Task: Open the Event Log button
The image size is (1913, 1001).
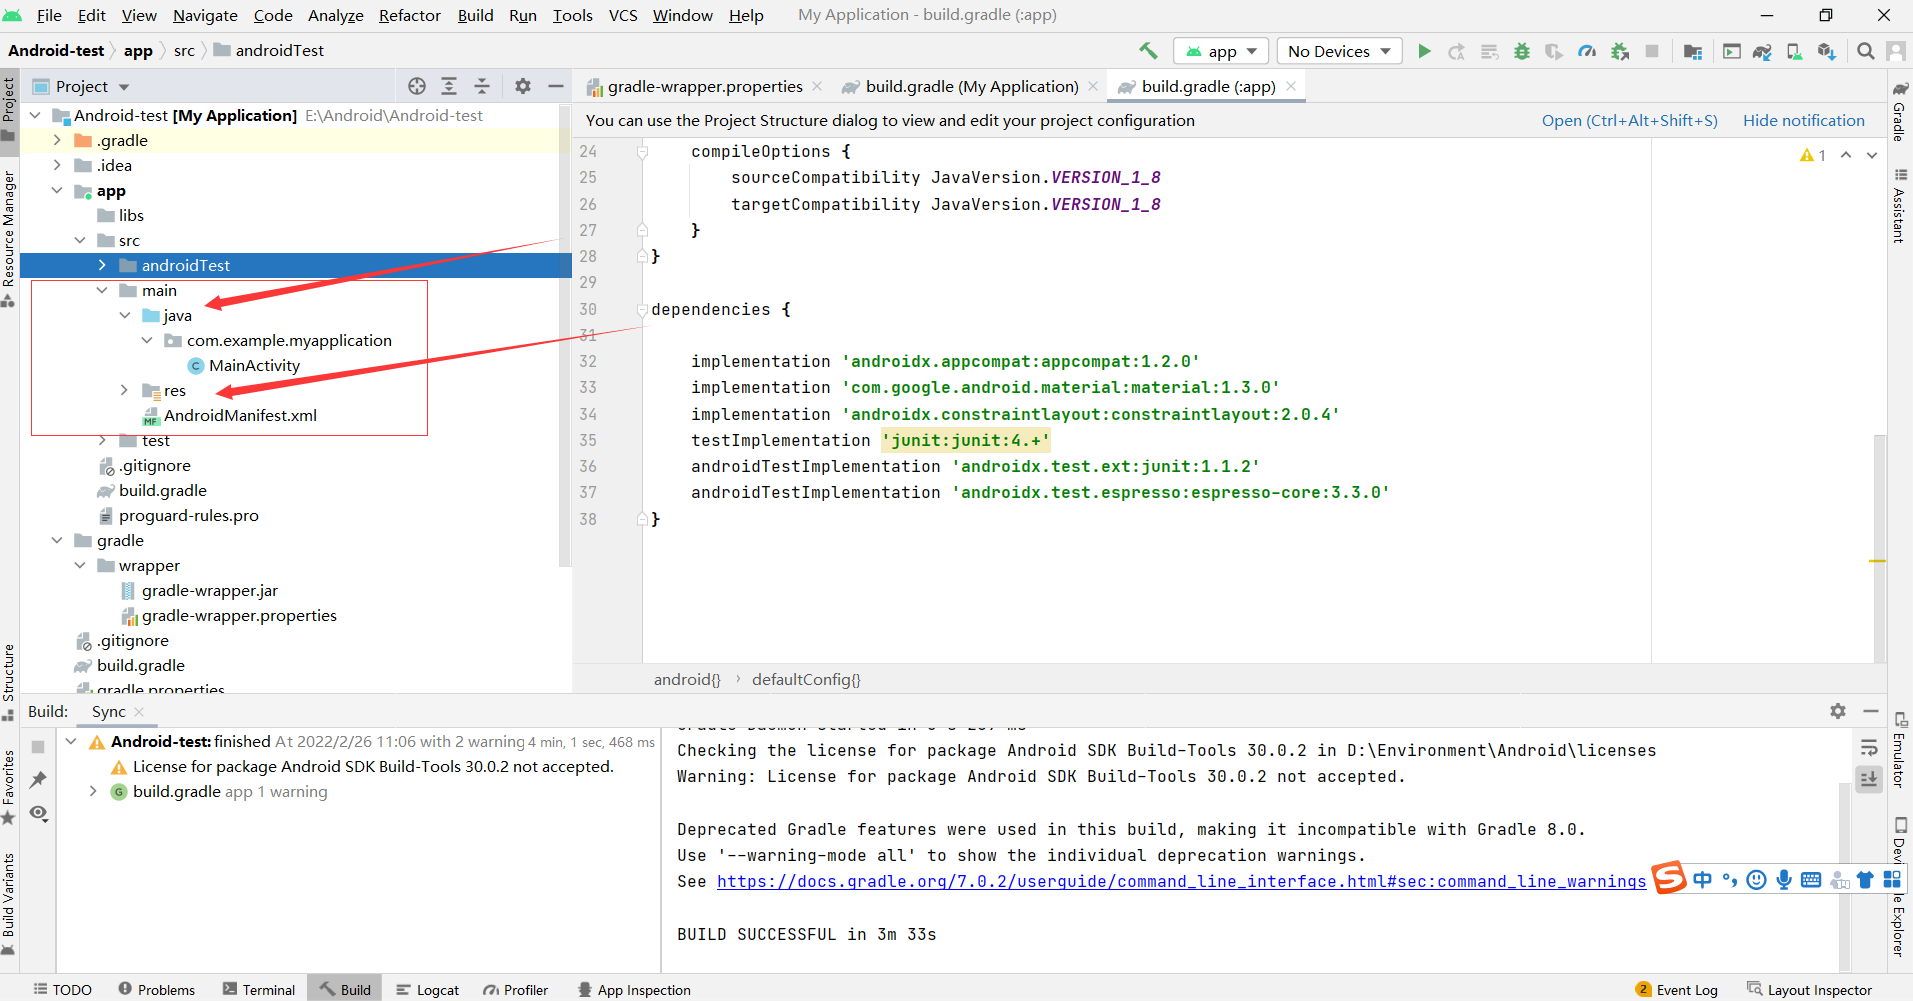Action: [x=1677, y=989]
